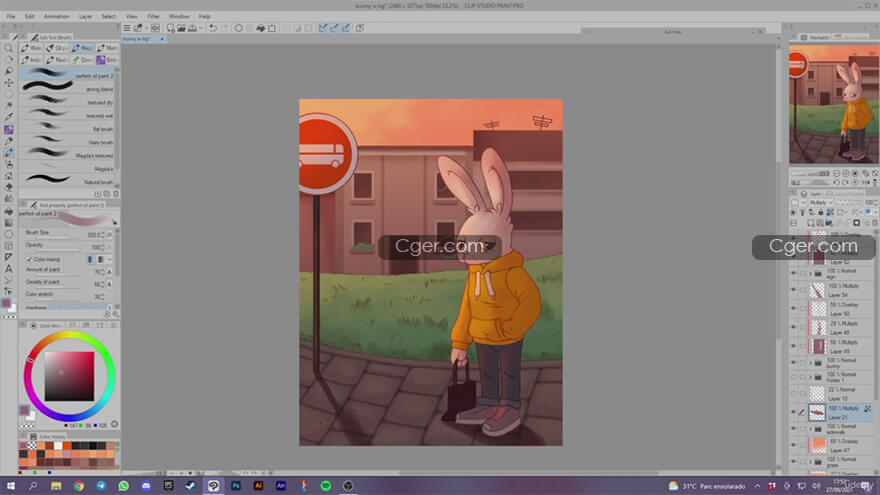
Task: Toggle visibility of Layer 54
Action: [794, 290]
